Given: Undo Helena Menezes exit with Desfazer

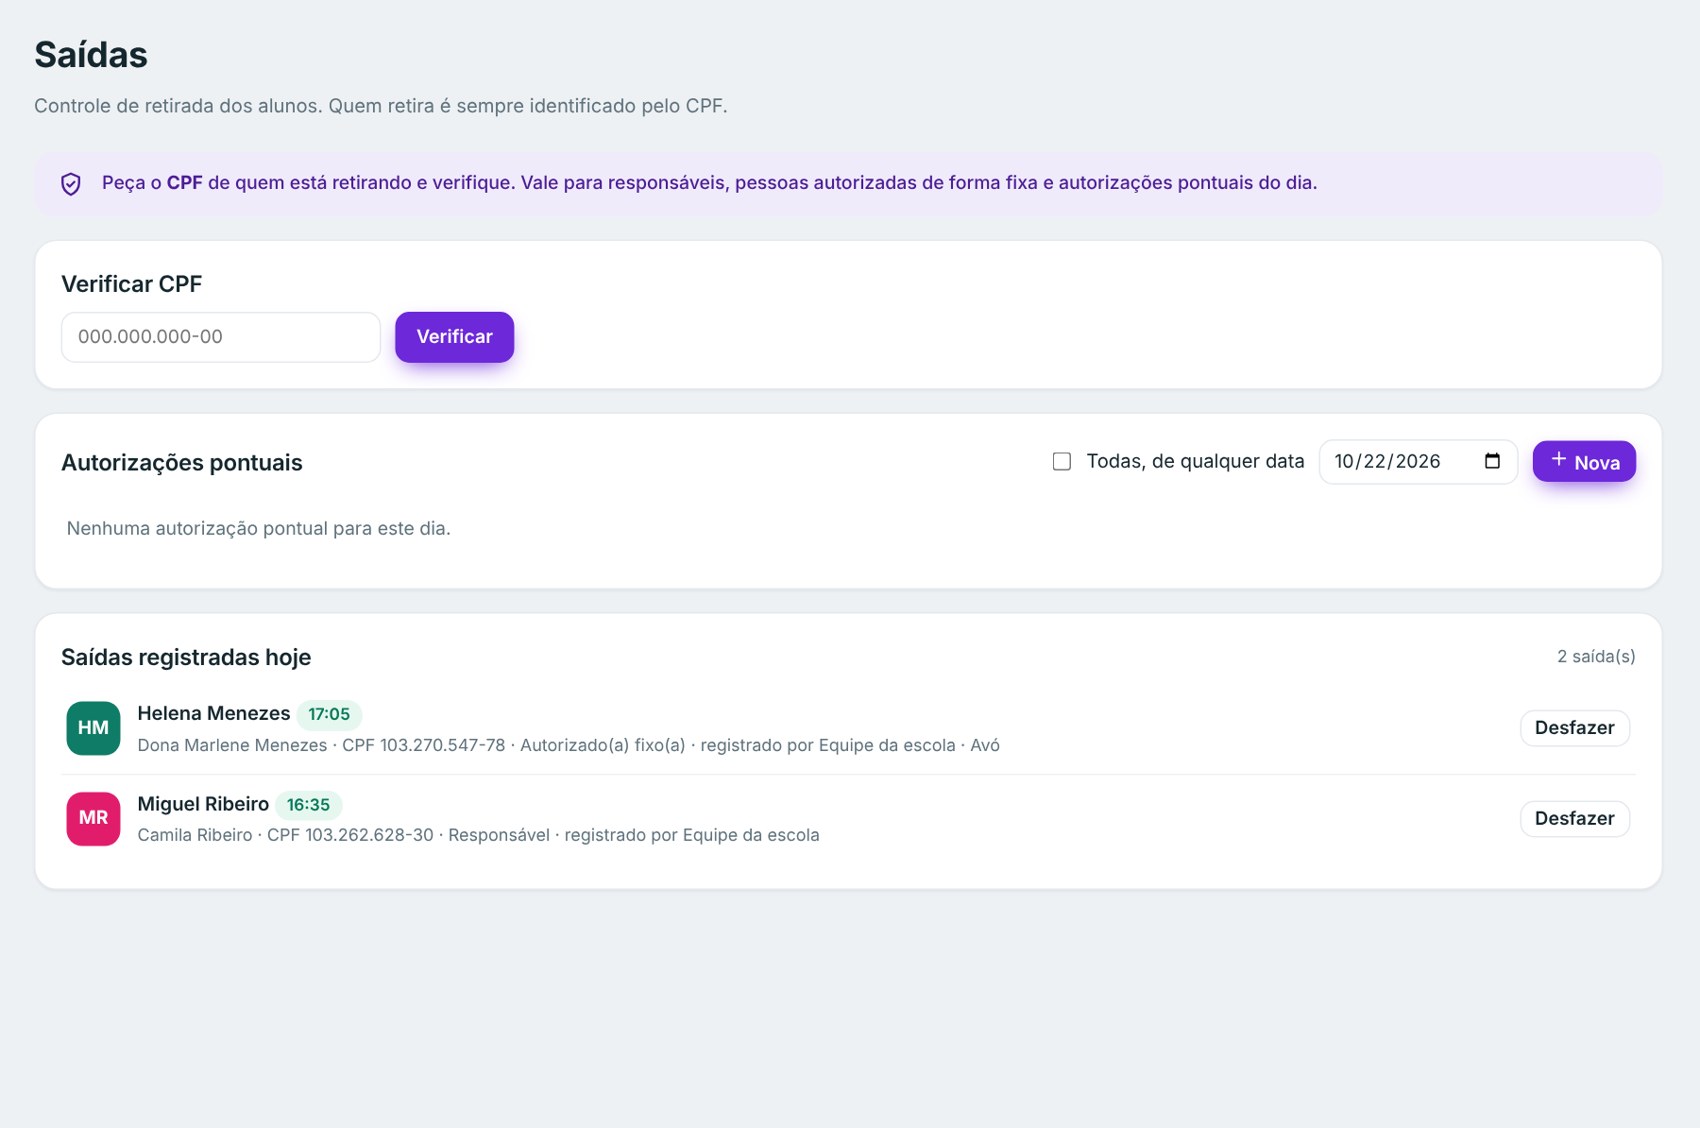Looking at the screenshot, I should coord(1574,728).
